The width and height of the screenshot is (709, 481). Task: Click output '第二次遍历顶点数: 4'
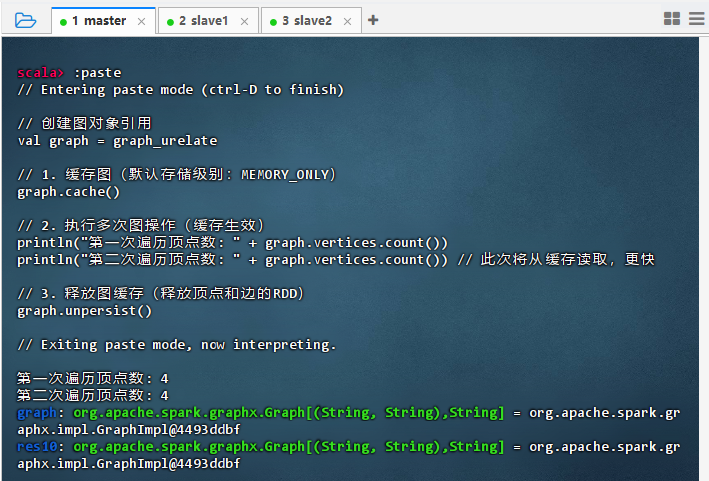[x=93, y=395]
